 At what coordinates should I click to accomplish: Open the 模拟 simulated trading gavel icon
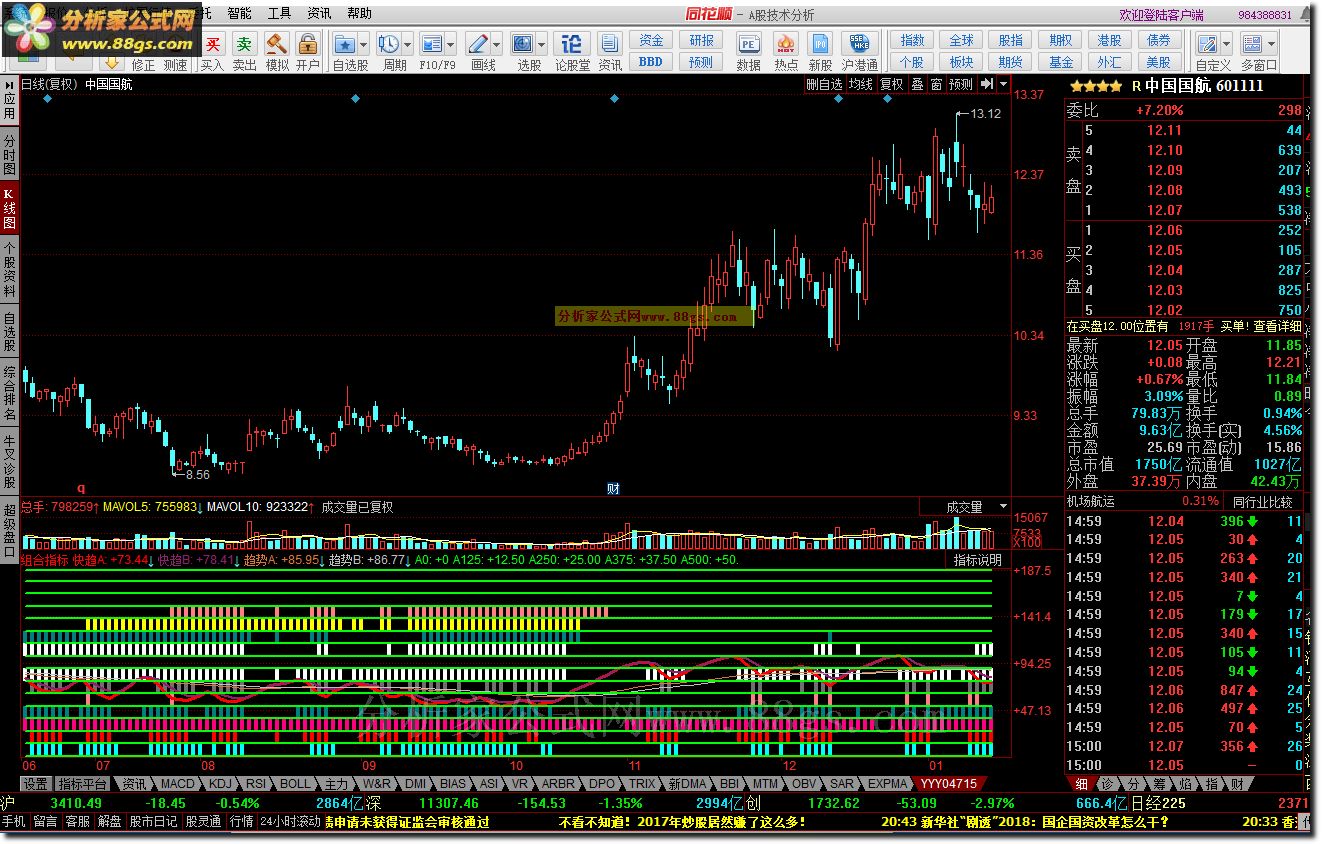276,45
